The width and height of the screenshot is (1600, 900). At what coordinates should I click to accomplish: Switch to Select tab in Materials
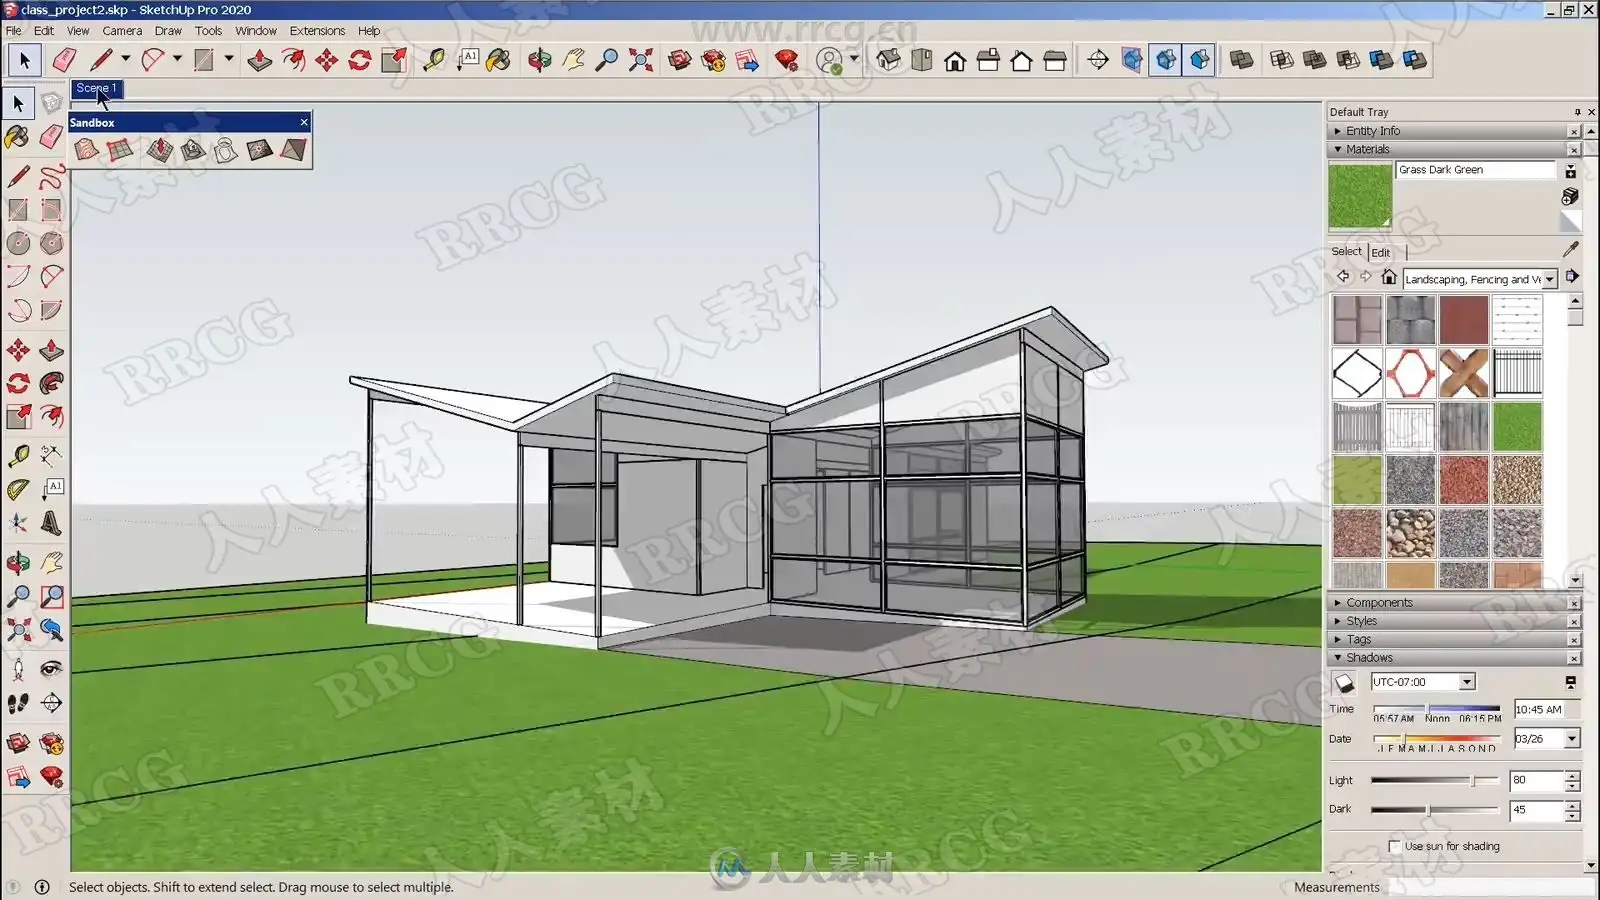point(1346,252)
